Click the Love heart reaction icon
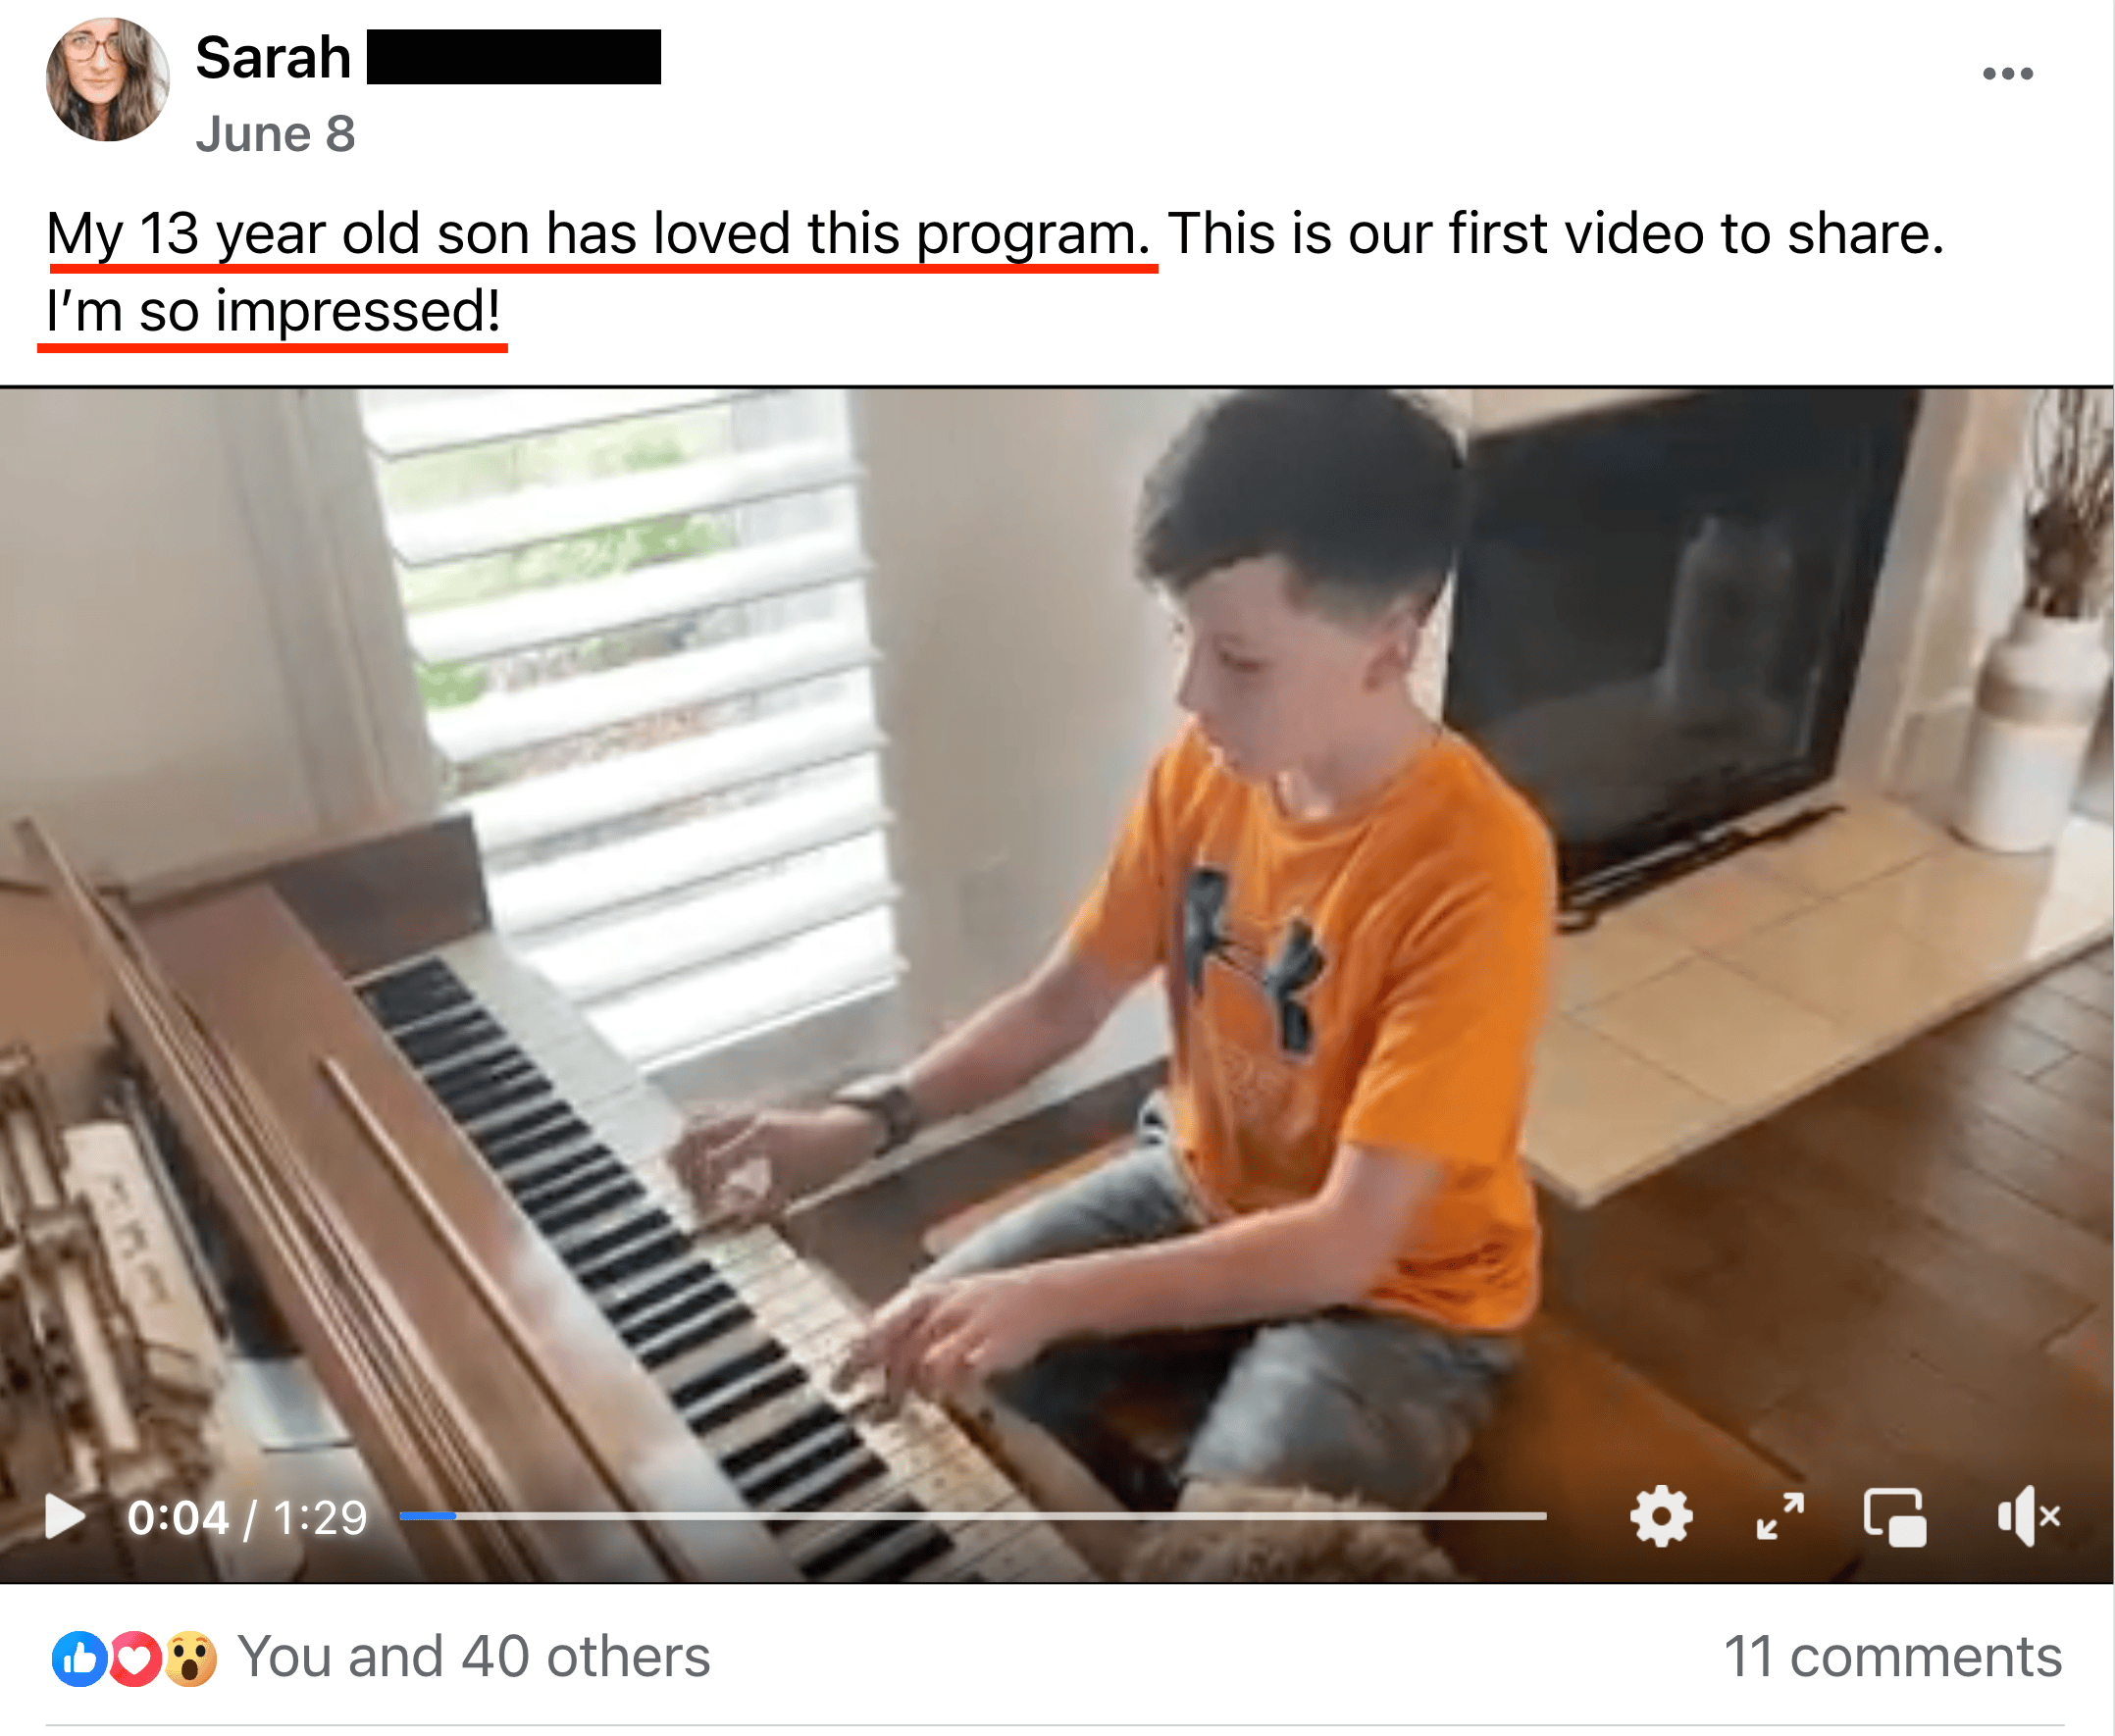 [135, 1659]
